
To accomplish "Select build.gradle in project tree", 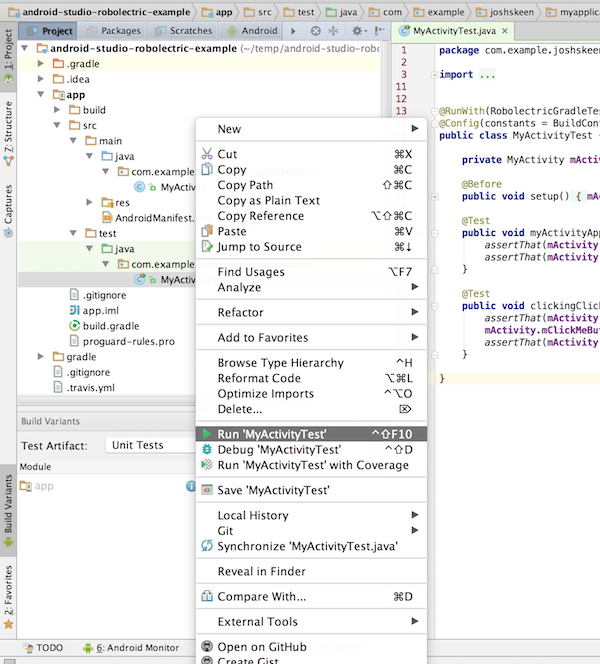I will click(x=104, y=326).
